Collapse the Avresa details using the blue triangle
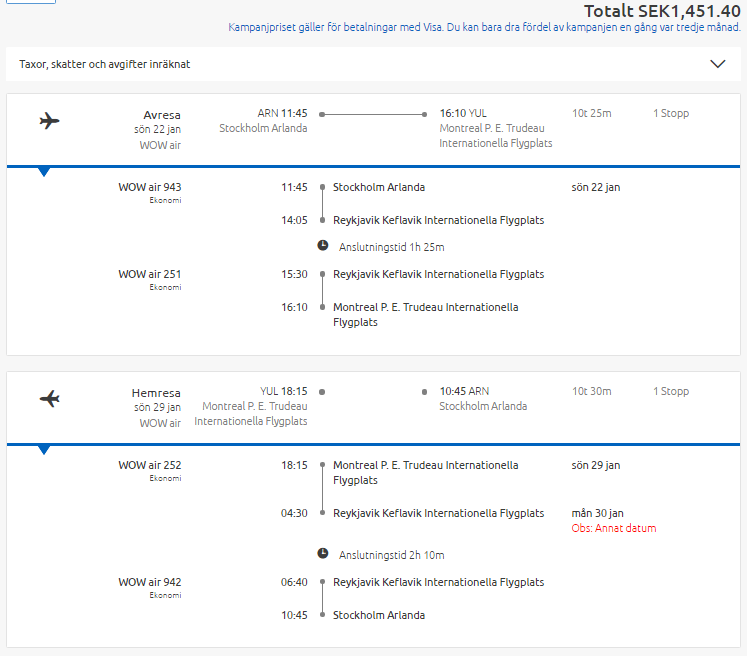Viewport: 747px width, 656px height. (x=44, y=172)
